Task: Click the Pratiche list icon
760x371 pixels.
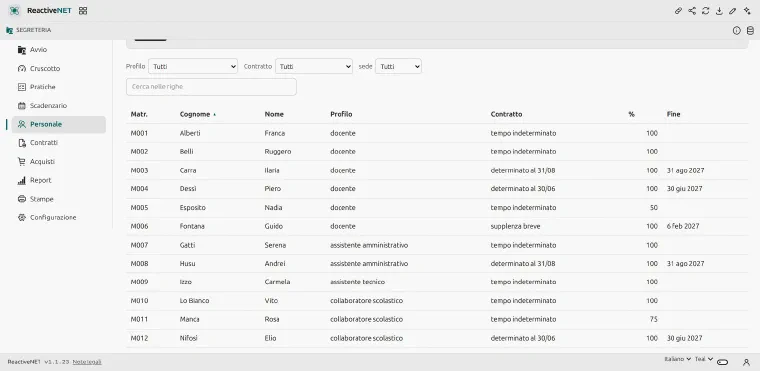Action: tap(21, 87)
